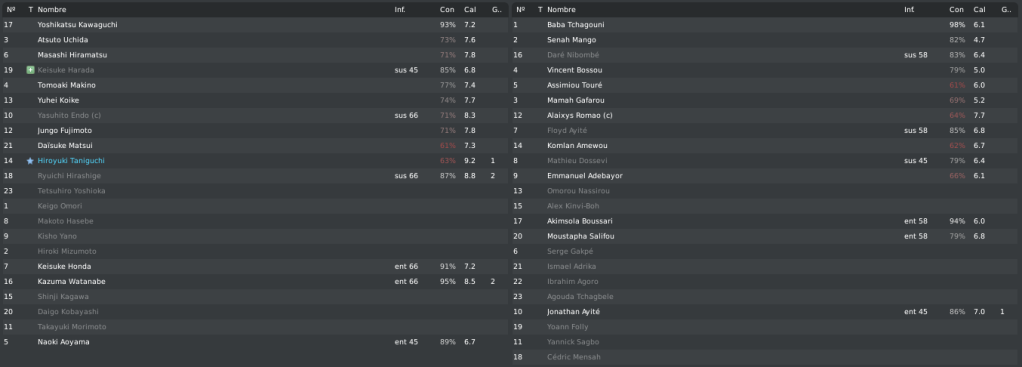
Task: Click the T column header in left table
Action: click(31, 10)
